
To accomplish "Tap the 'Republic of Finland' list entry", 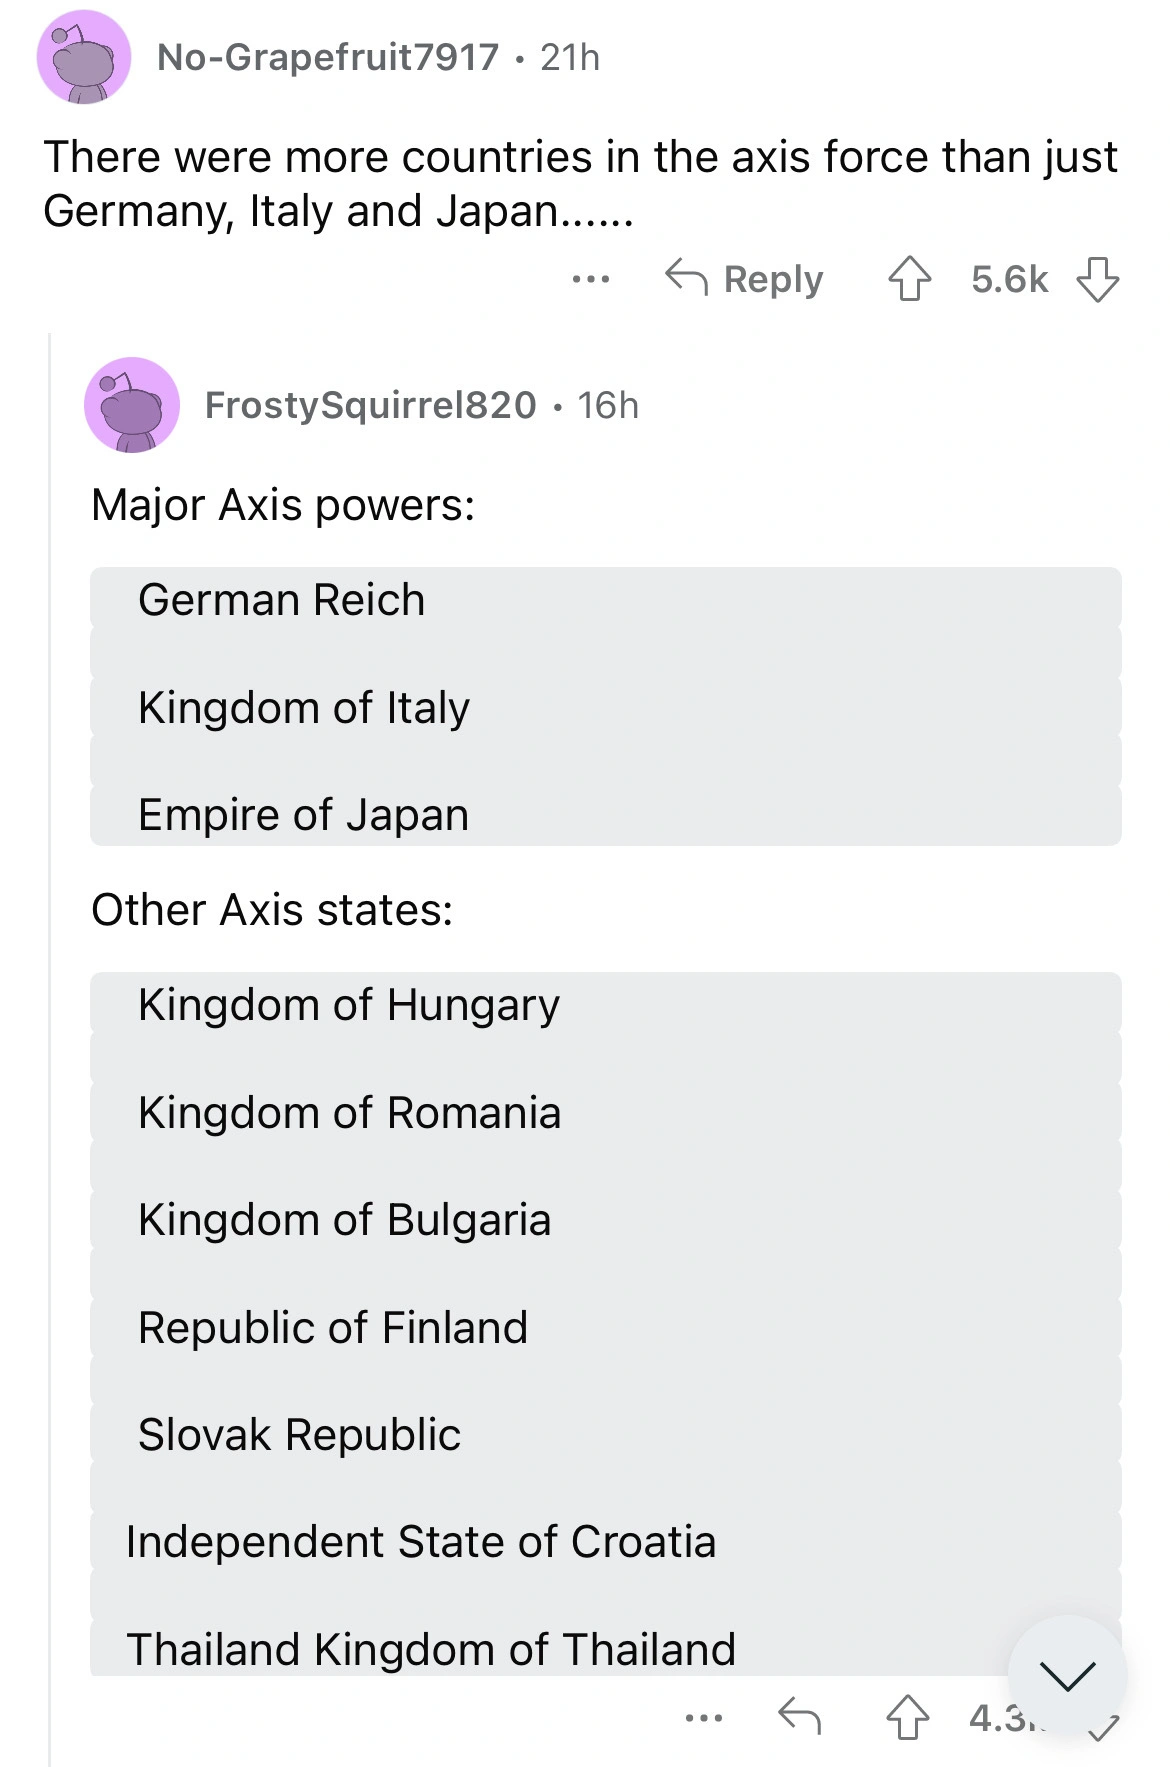I will 333,1327.
